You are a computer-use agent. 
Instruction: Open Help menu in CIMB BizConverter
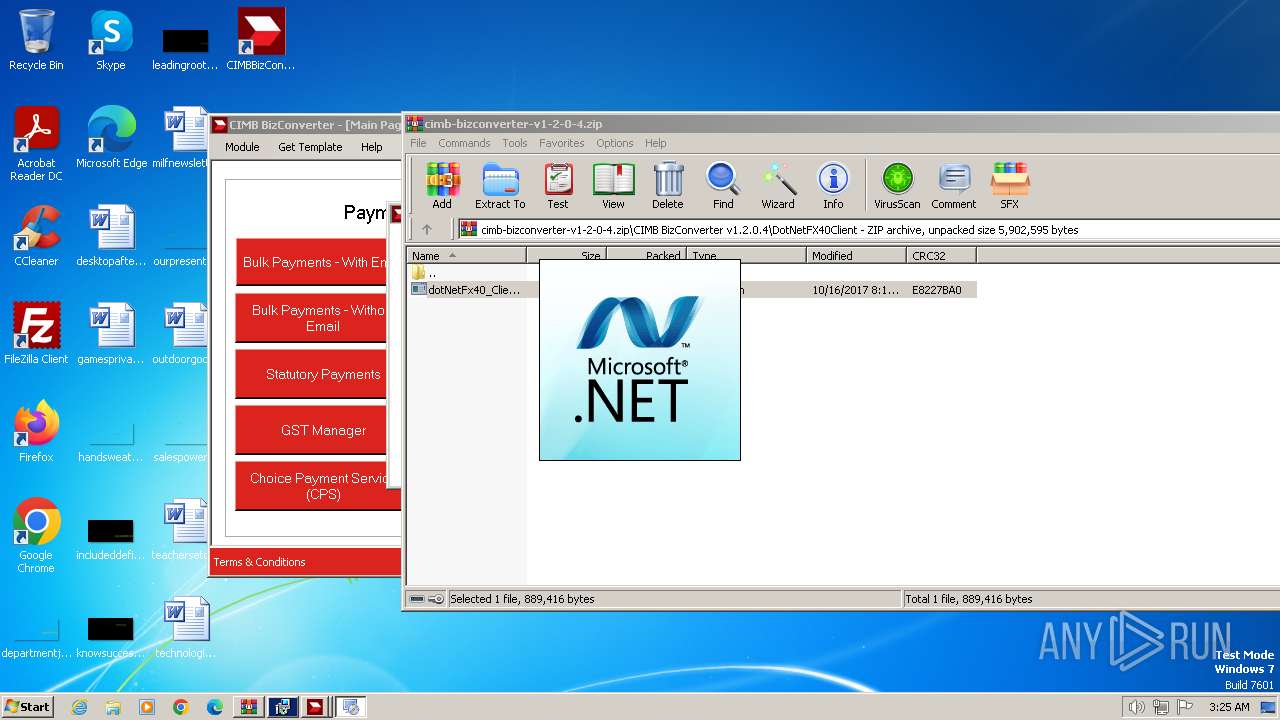click(372, 147)
